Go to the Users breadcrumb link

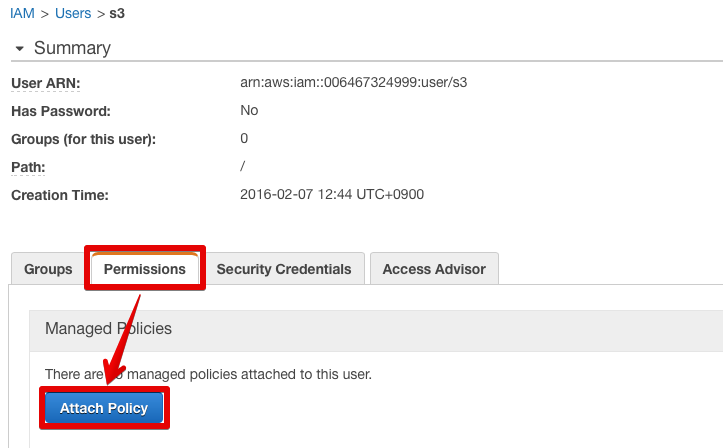point(73,13)
